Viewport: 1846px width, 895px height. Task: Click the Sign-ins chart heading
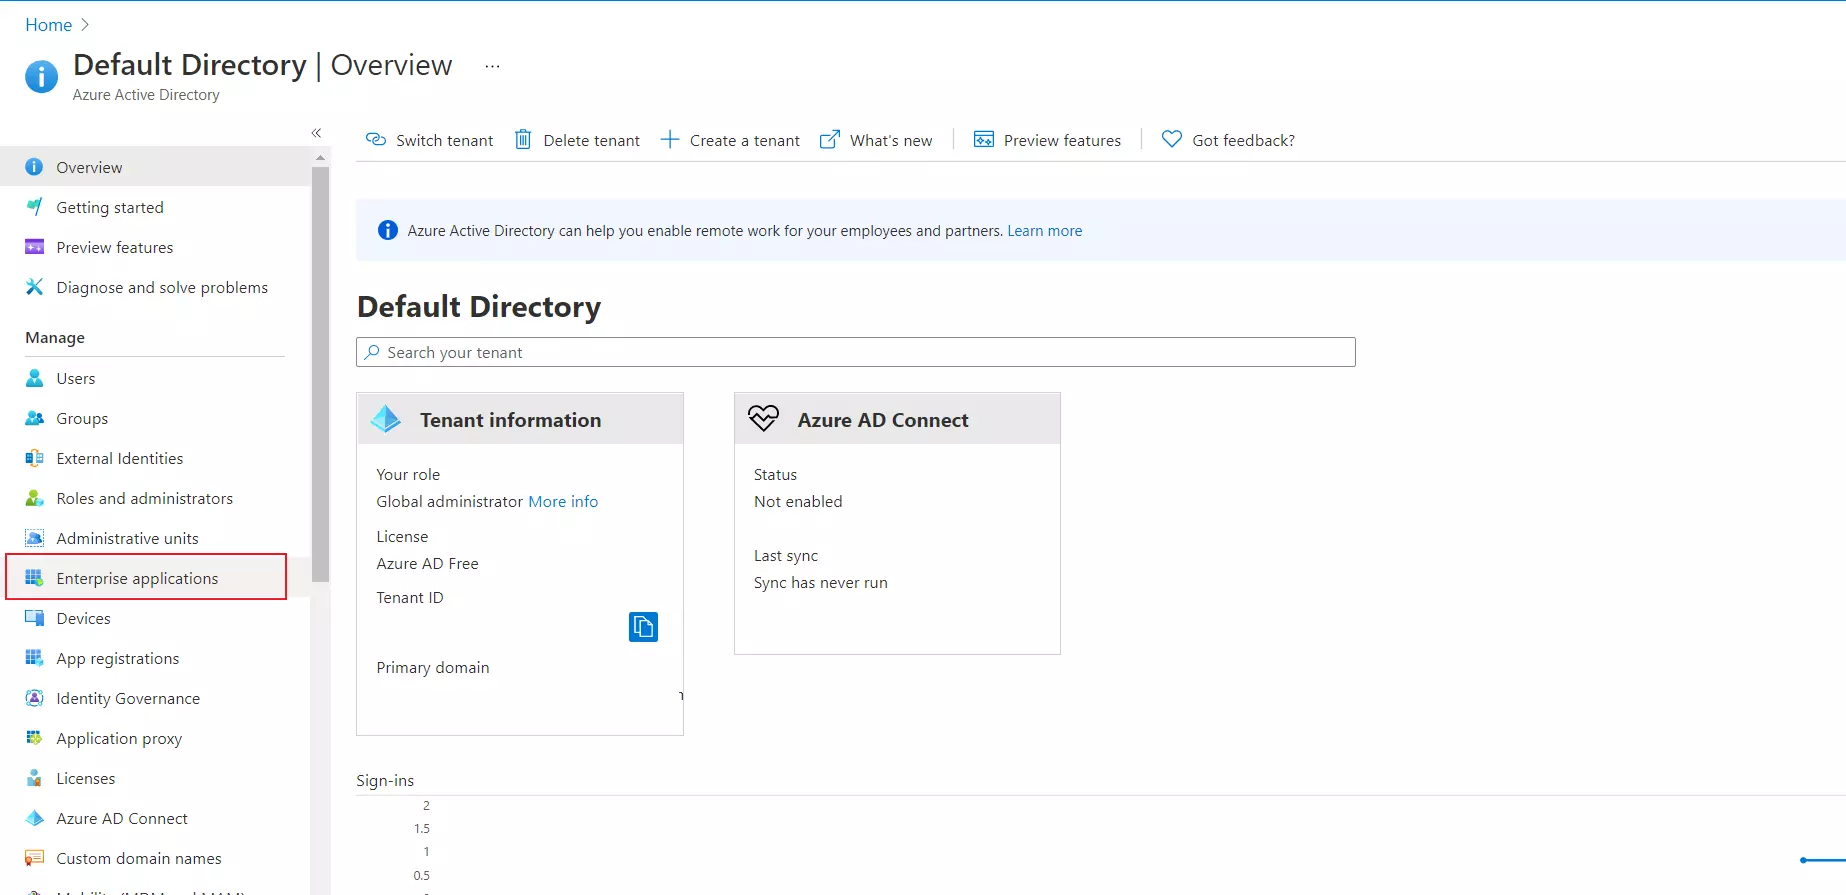coord(385,781)
